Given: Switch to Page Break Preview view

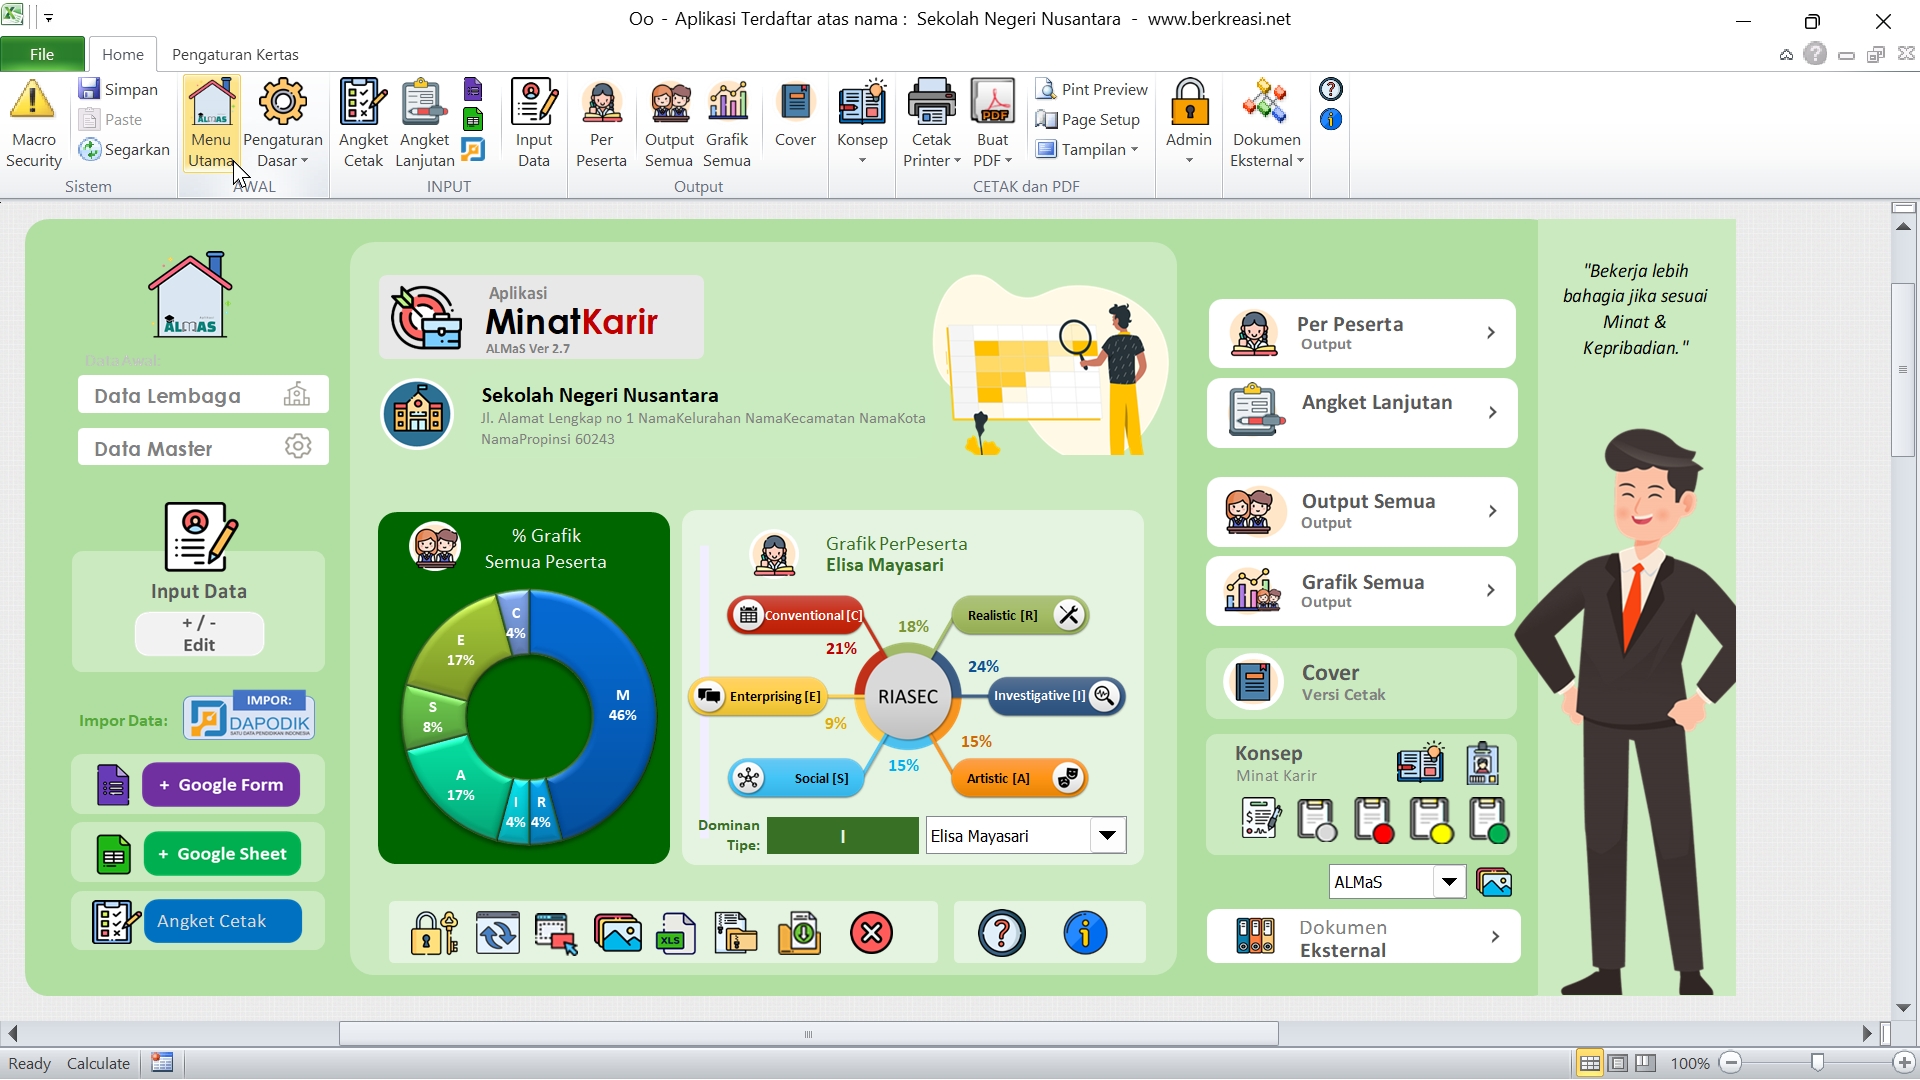Looking at the screenshot, I should 1646,1063.
